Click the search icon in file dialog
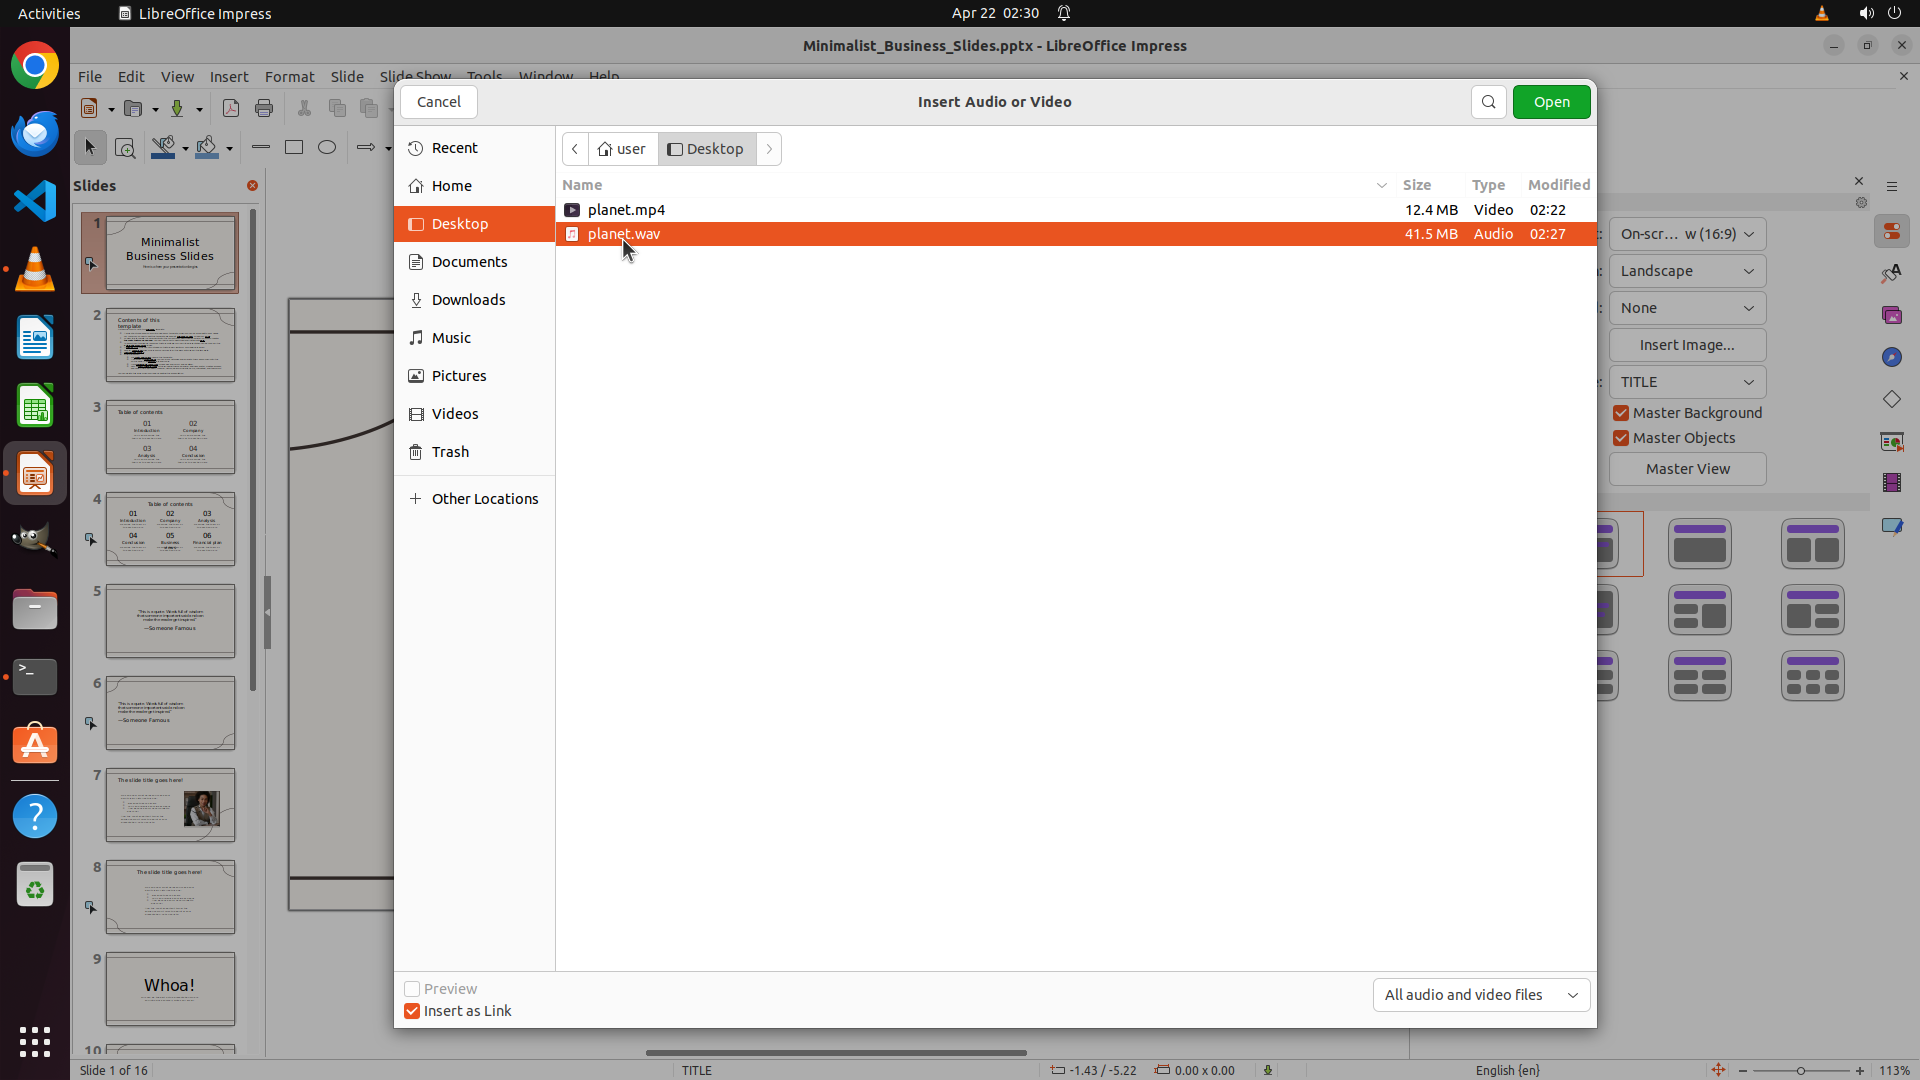The width and height of the screenshot is (1920, 1080). pyautogui.click(x=1488, y=102)
